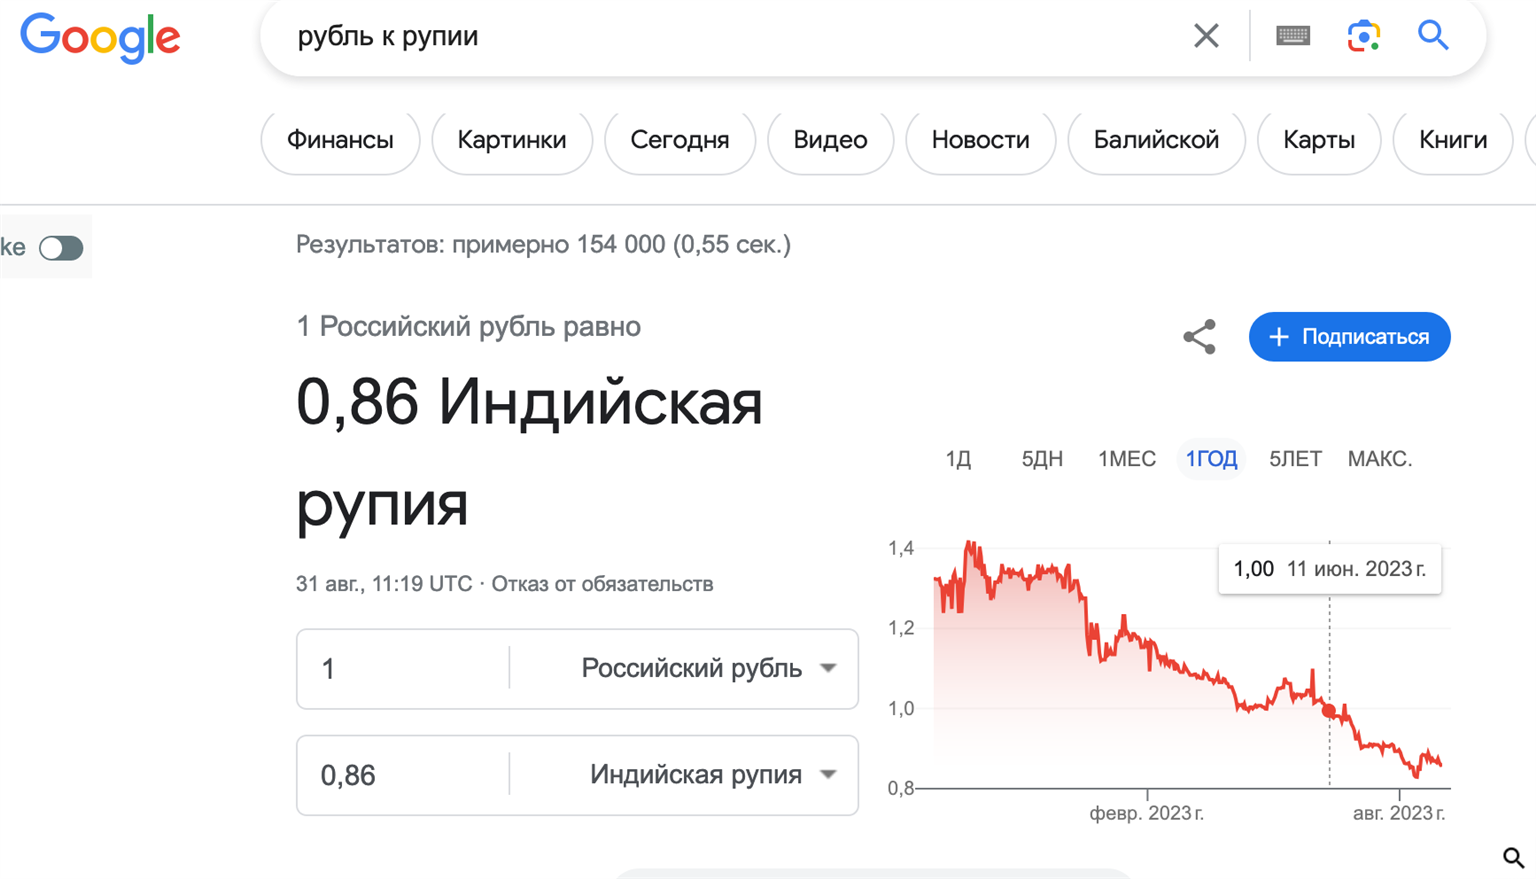Screen dimensions: 1536x879
Task: Select the 1Д chart range
Action: click(x=958, y=459)
